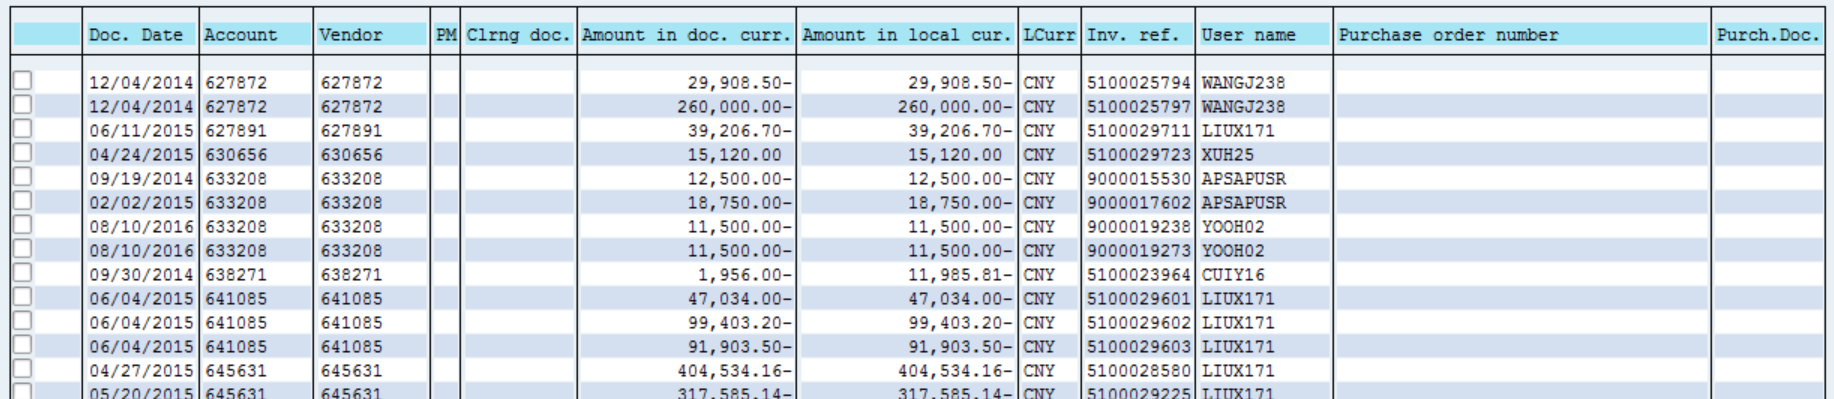Select the 39,206.70- document currency amount
This screenshot has height=399, width=1834.
coord(740,131)
